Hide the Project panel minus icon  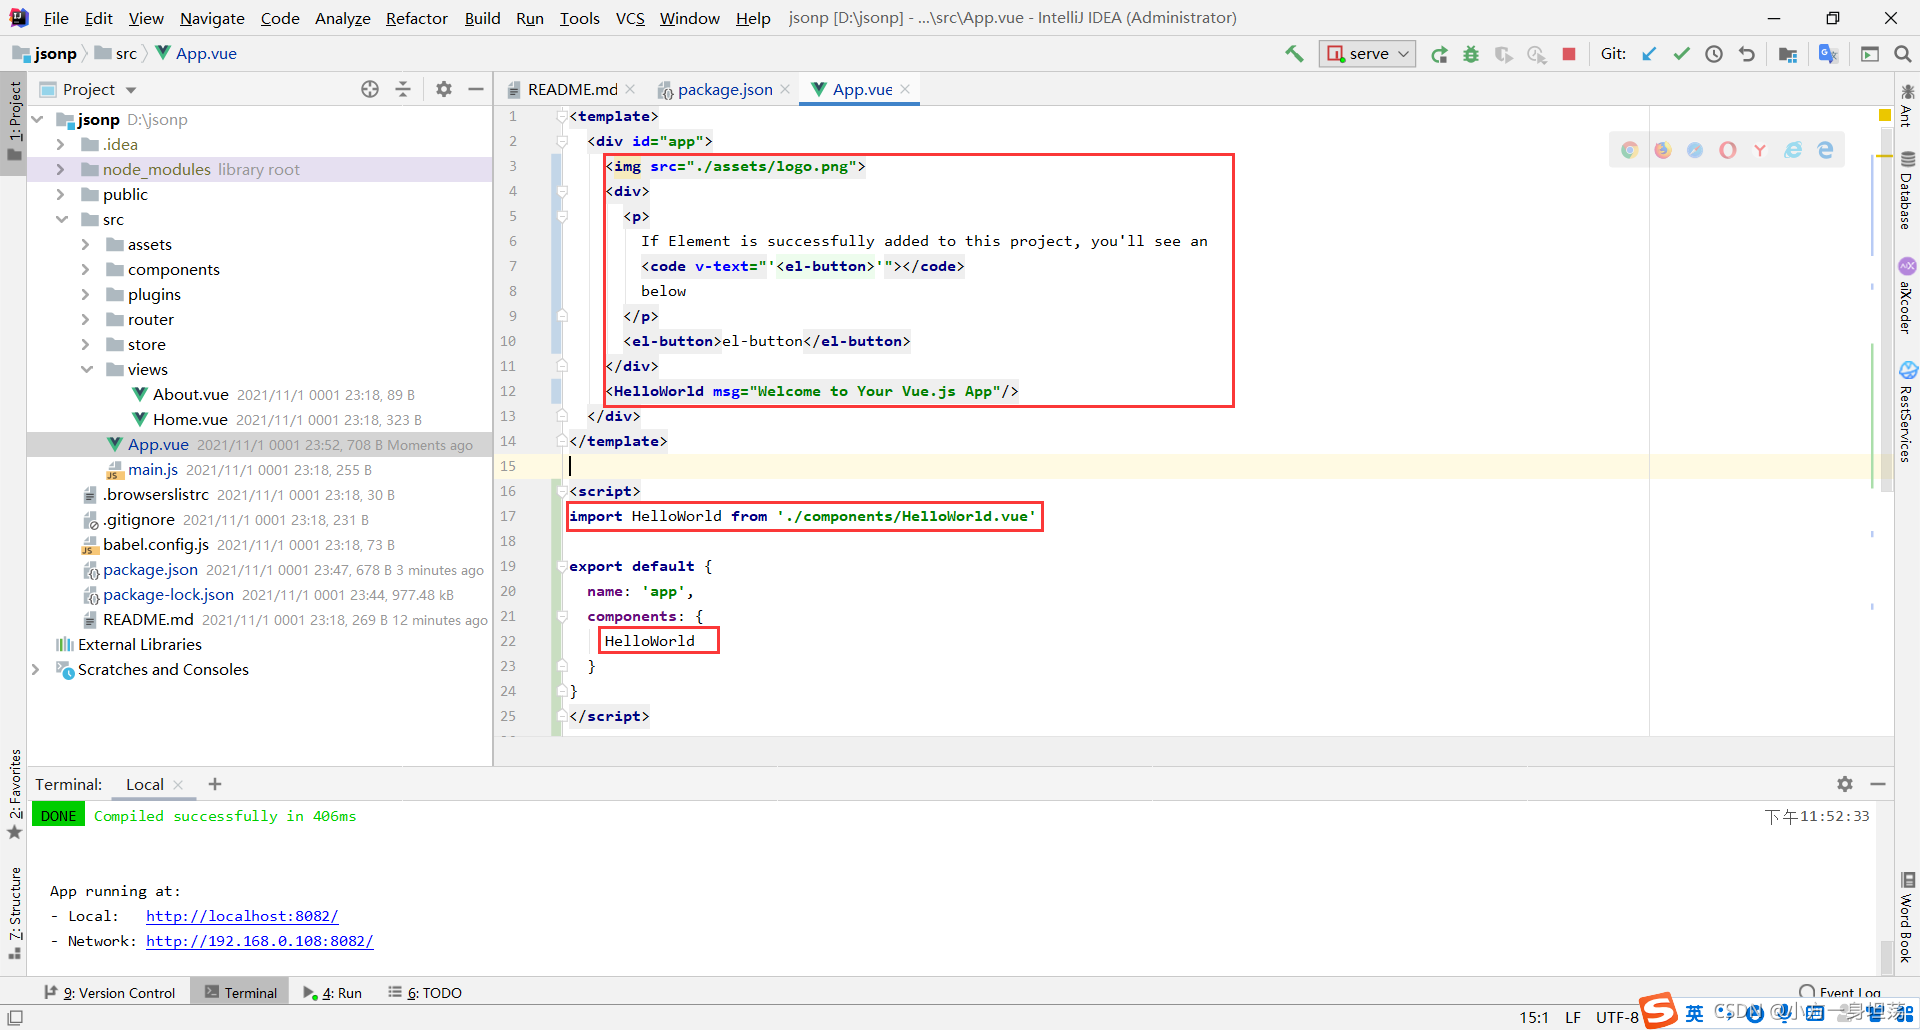click(476, 89)
